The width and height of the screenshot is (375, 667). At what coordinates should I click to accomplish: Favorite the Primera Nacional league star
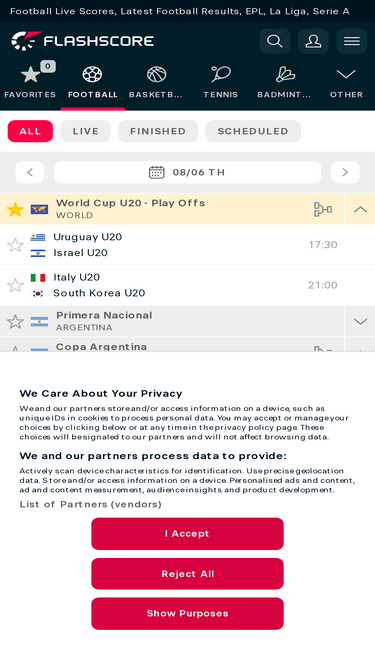[15, 322]
